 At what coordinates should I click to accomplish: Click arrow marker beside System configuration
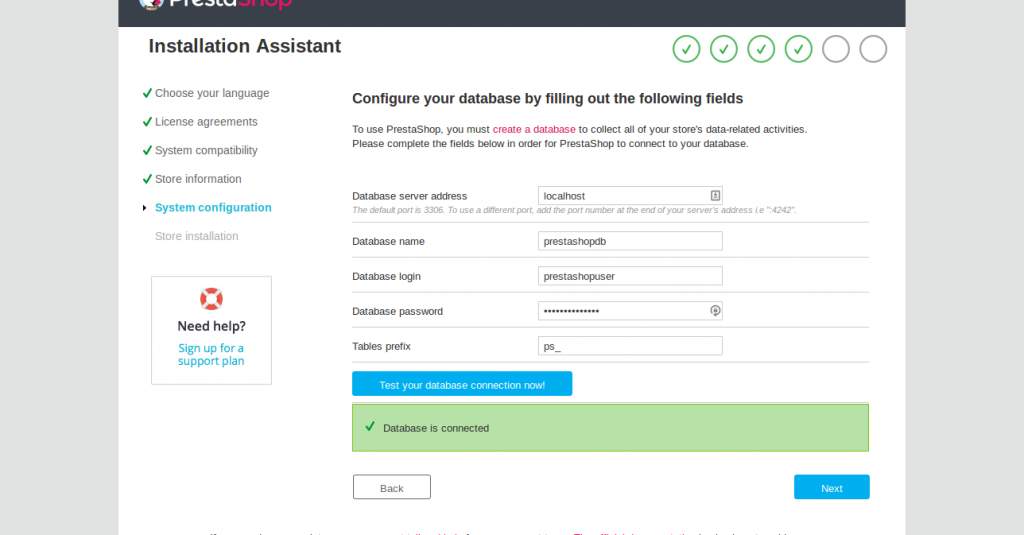tap(144, 208)
